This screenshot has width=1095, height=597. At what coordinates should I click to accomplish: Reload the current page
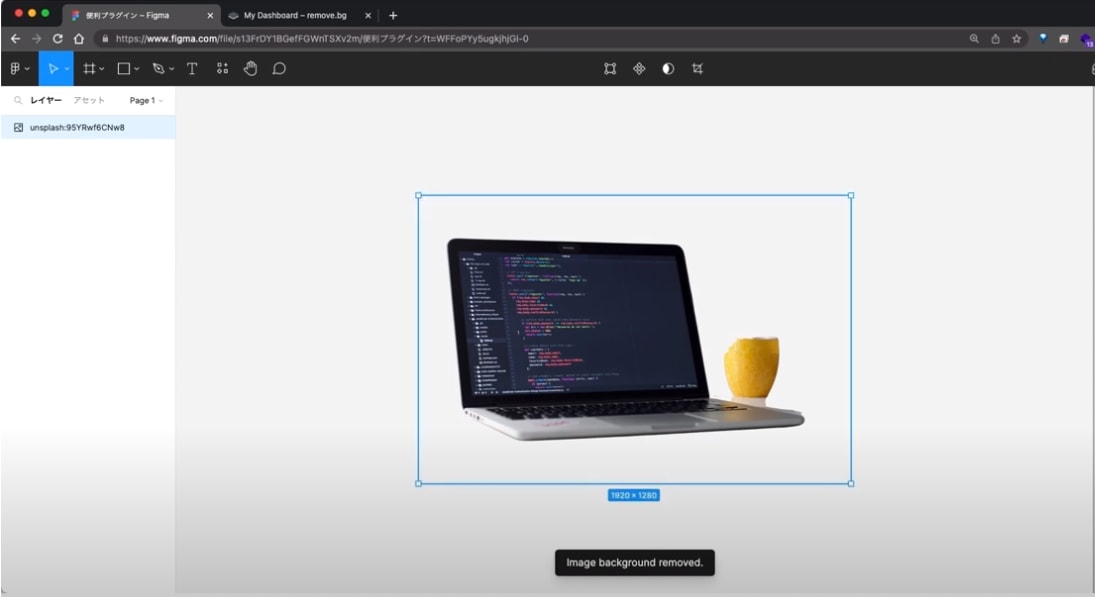[x=58, y=39]
